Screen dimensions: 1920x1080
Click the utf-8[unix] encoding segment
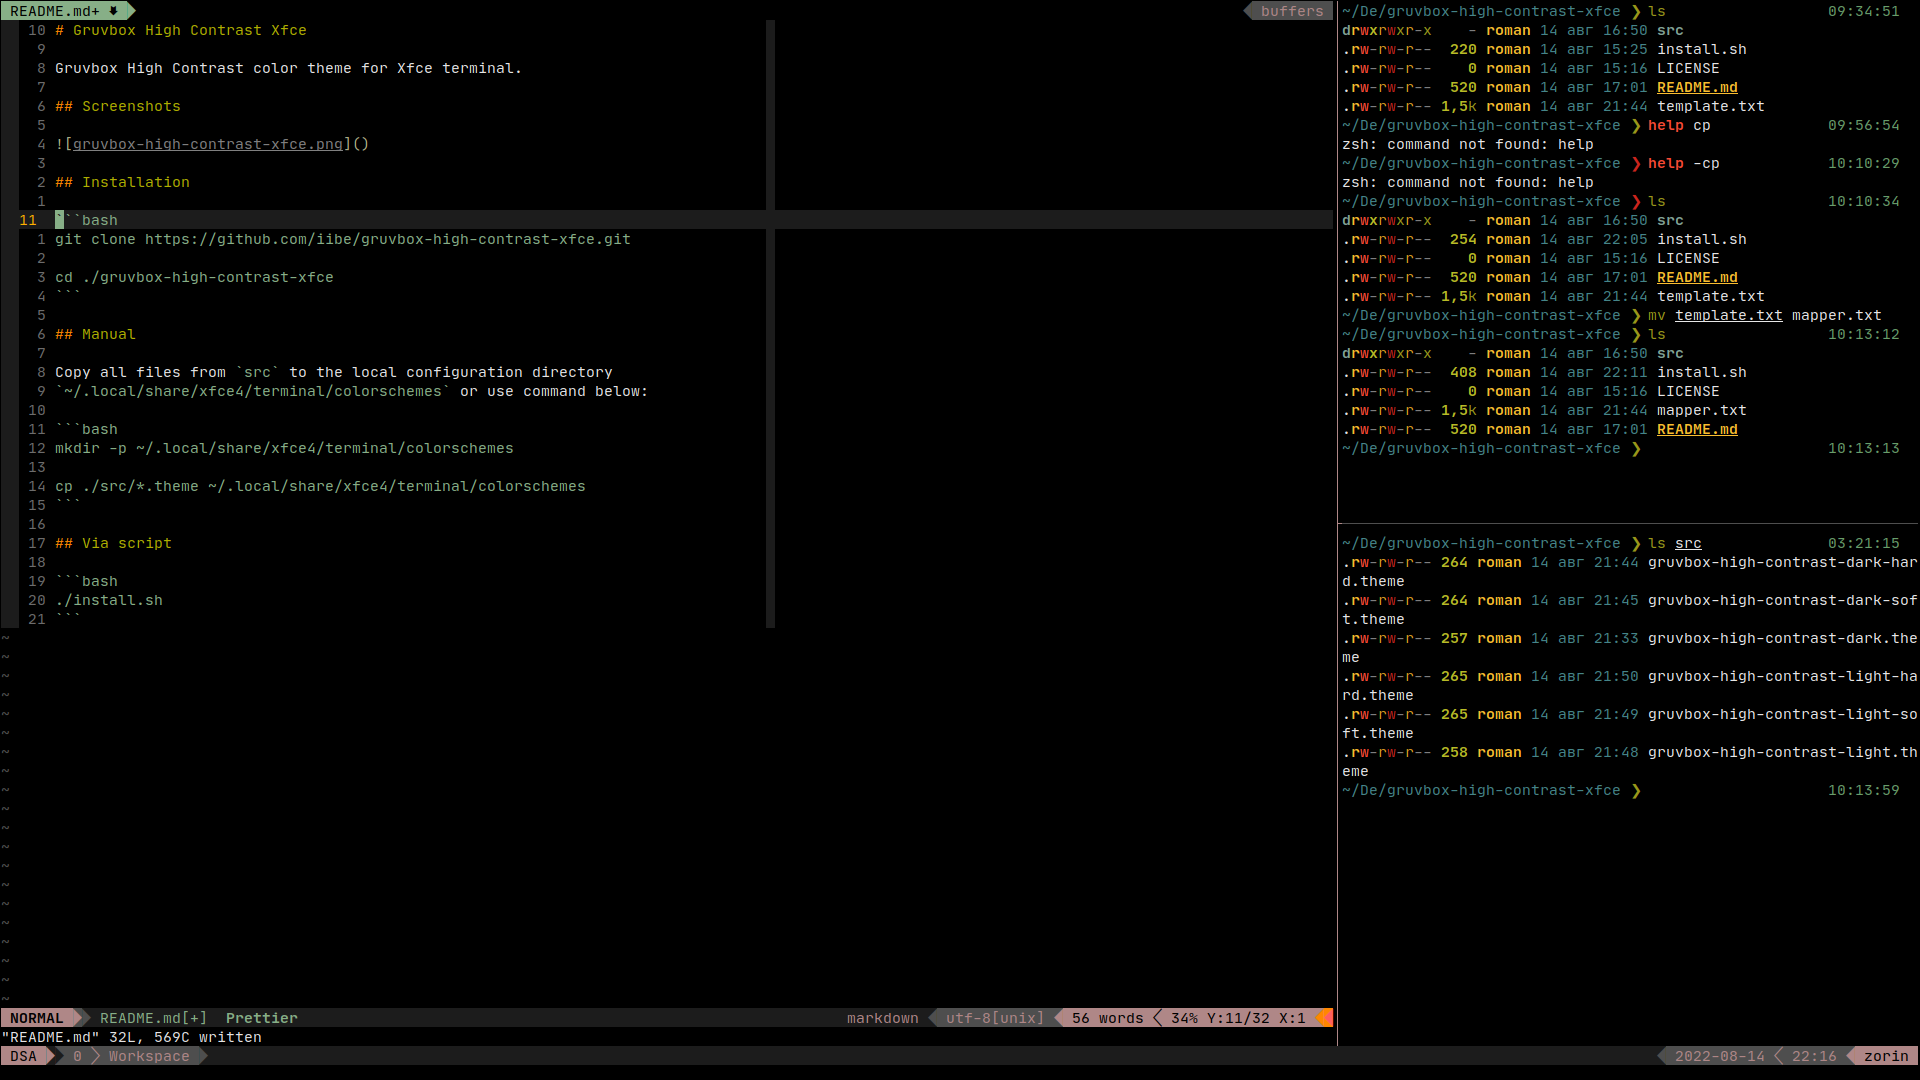994,1018
